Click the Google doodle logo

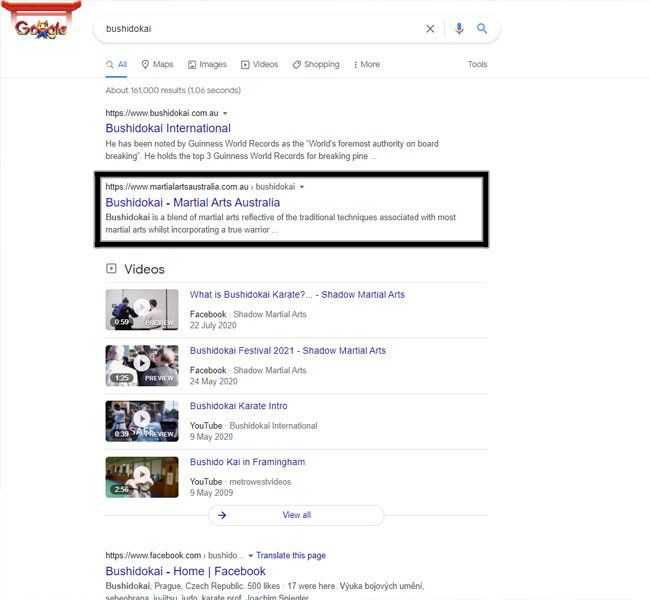41,22
